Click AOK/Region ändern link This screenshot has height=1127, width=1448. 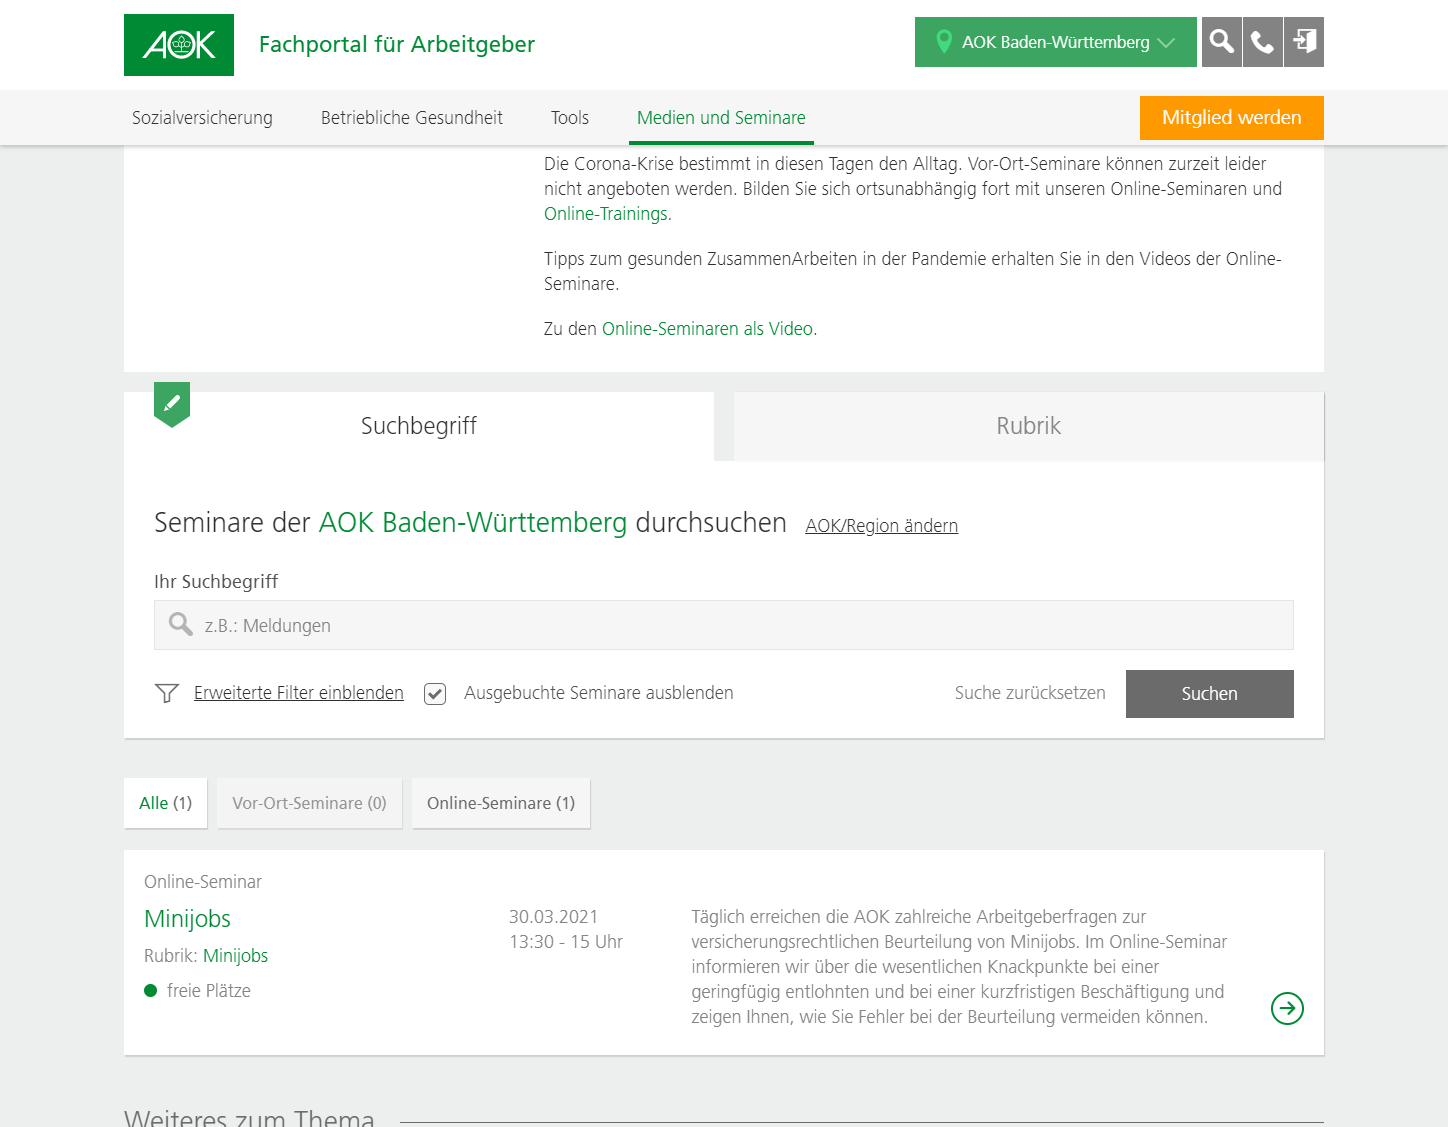click(x=882, y=526)
